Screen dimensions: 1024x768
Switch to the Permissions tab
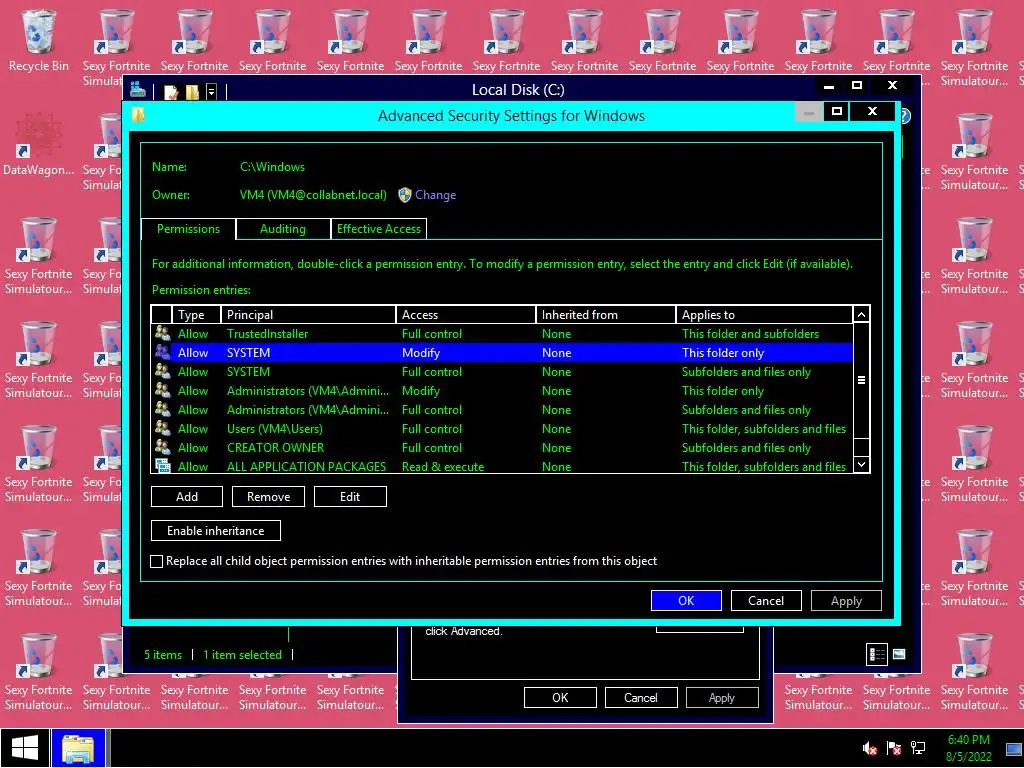[x=188, y=229]
